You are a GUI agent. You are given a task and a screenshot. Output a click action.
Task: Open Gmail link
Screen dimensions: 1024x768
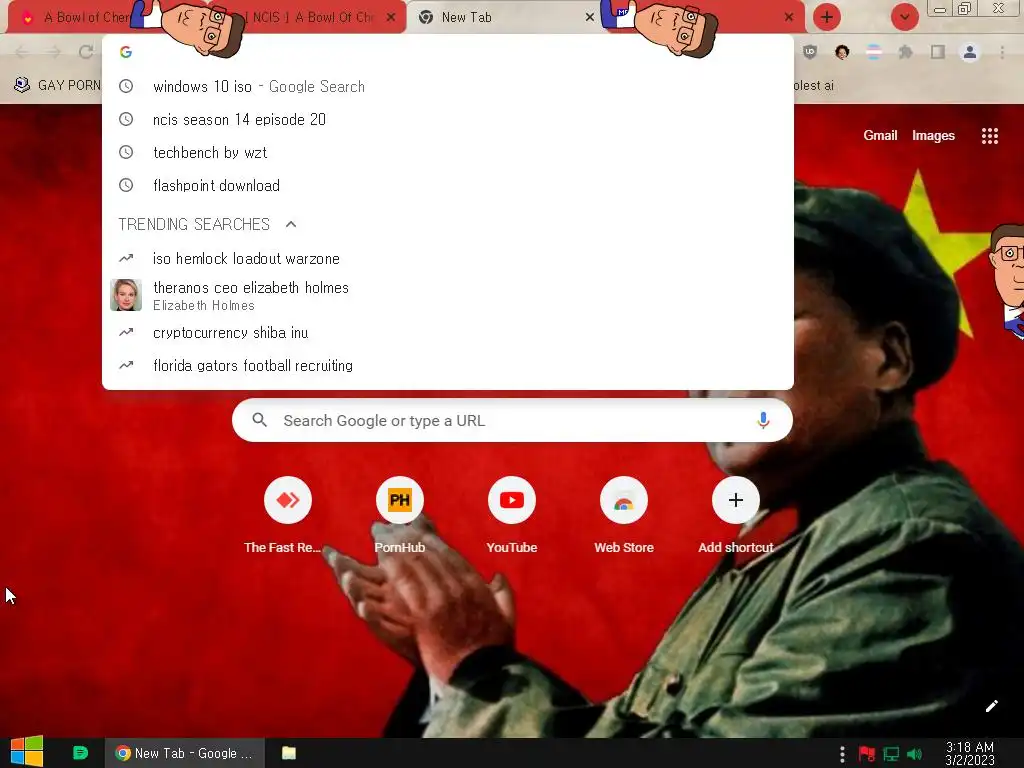coord(880,135)
